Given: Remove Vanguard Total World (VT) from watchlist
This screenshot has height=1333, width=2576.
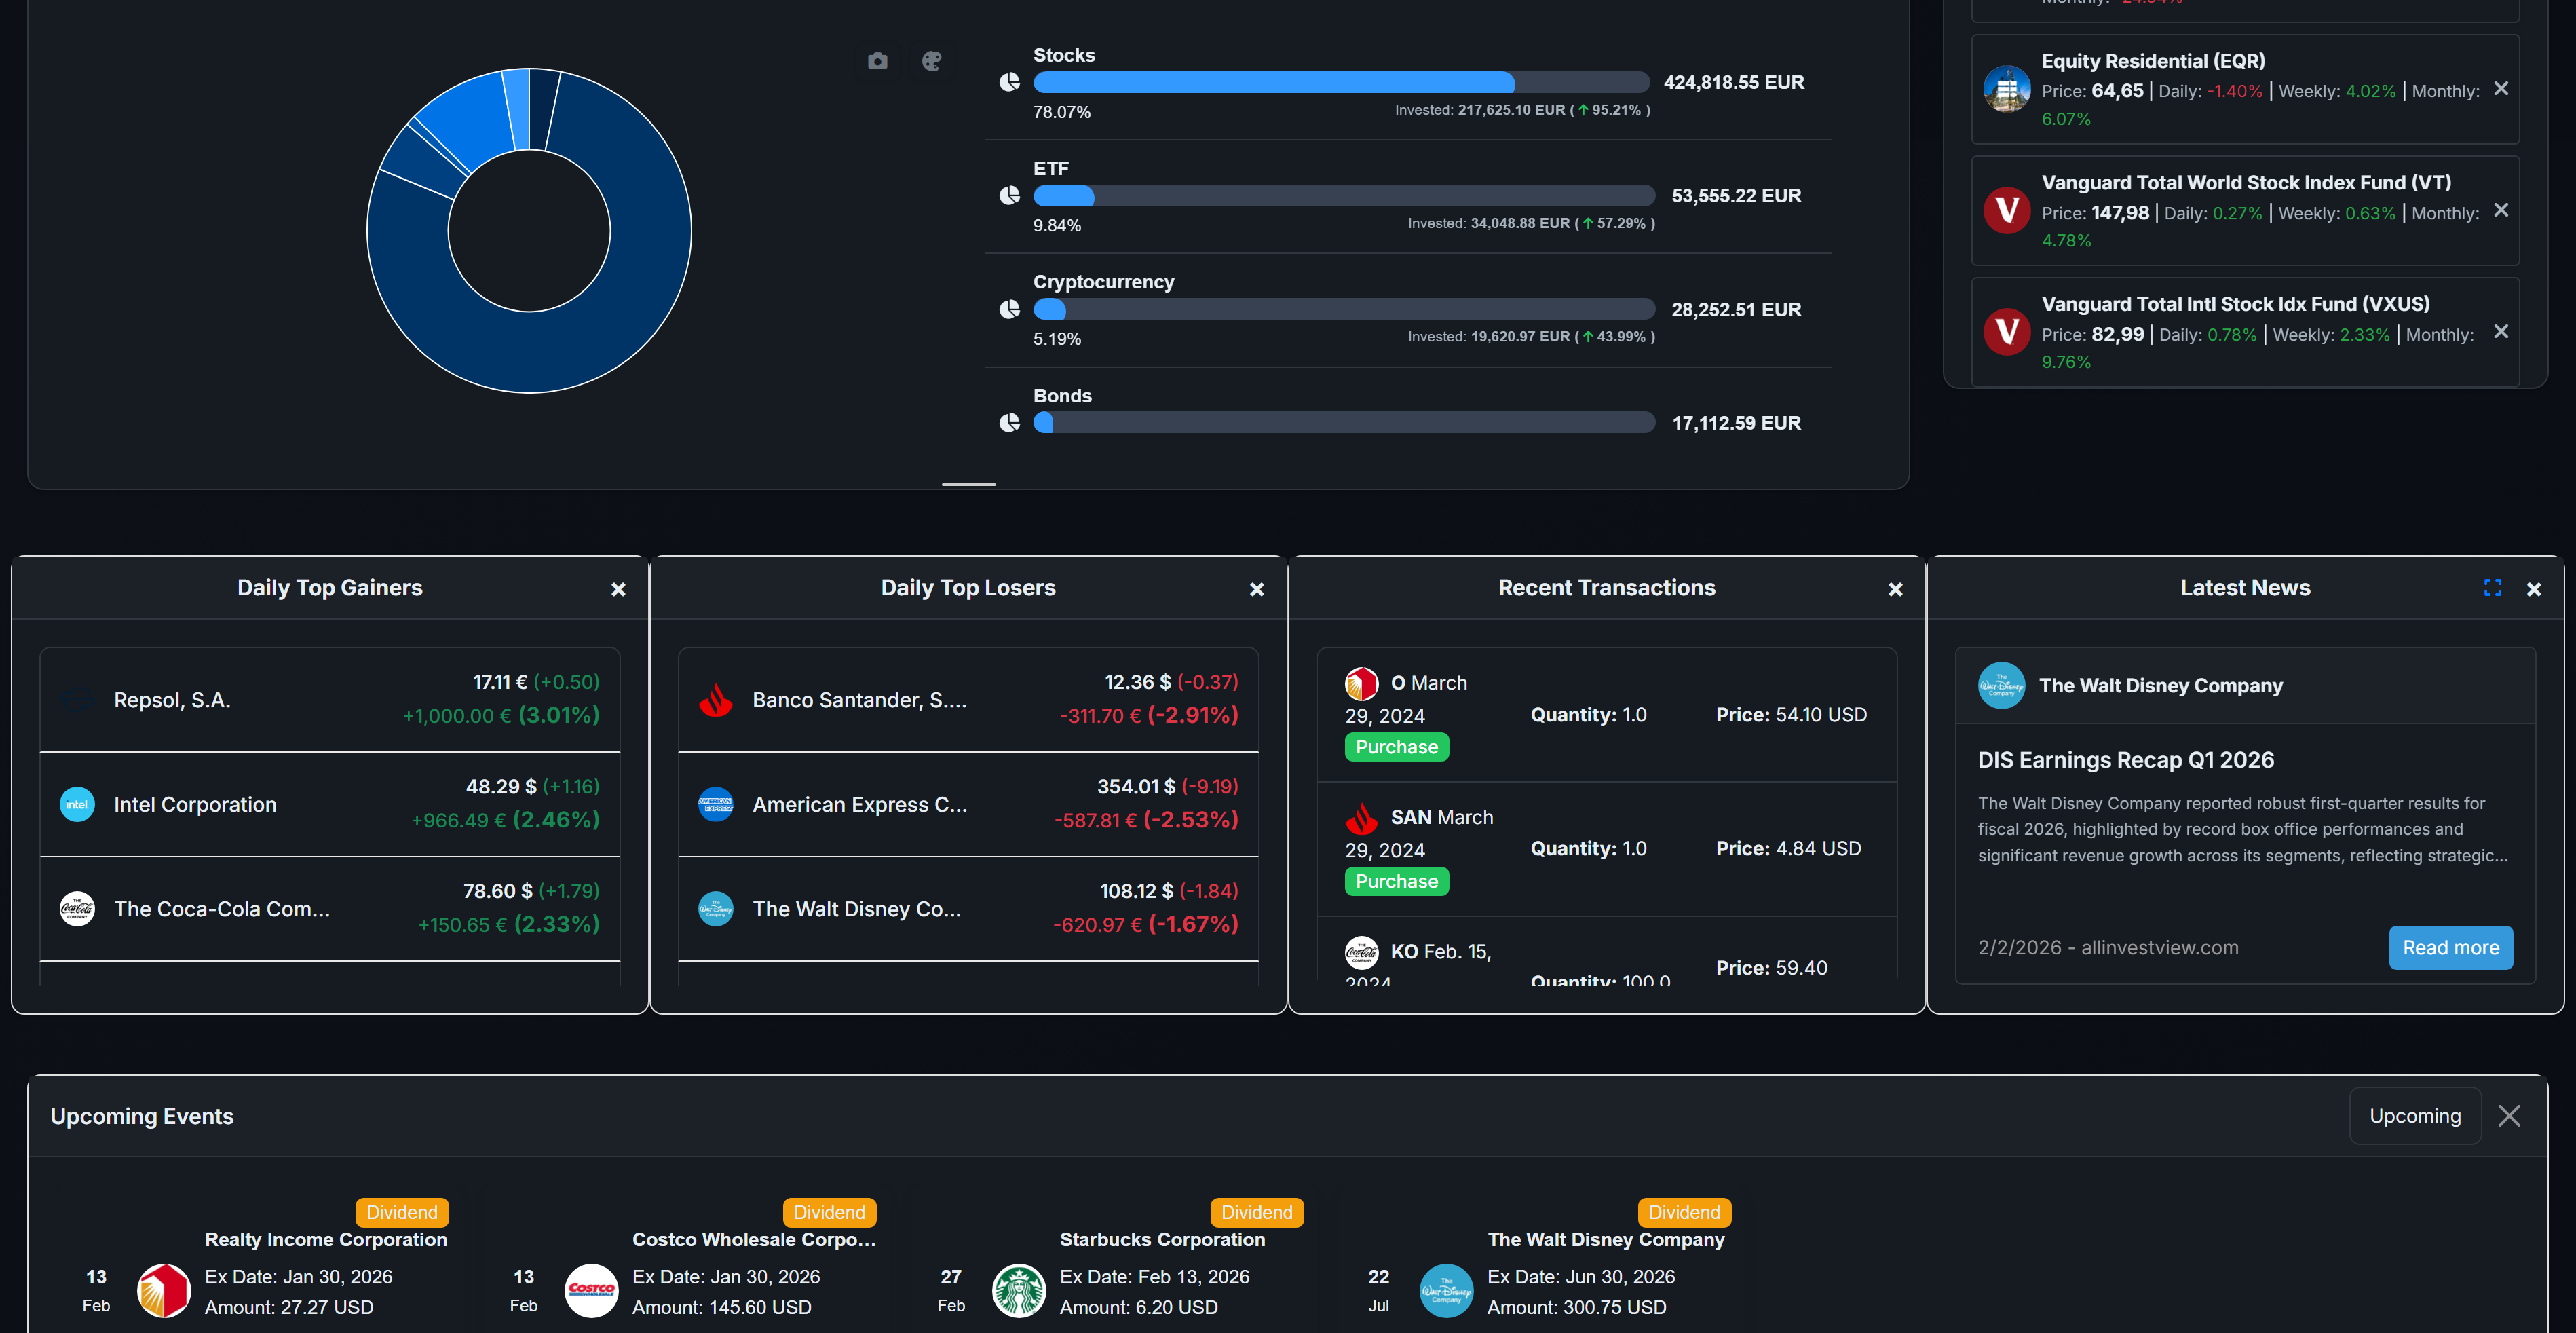Looking at the screenshot, I should pos(2502,210).
